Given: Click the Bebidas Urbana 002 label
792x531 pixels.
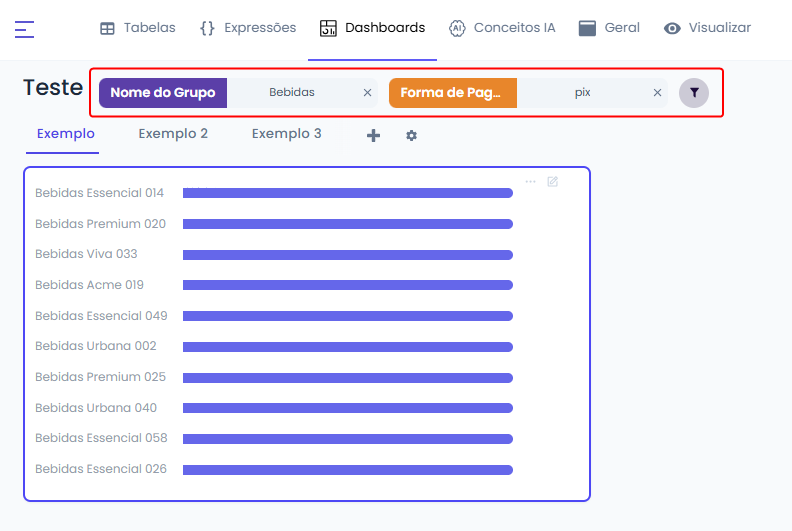Looking at the screenshot, I should (96, 346).
